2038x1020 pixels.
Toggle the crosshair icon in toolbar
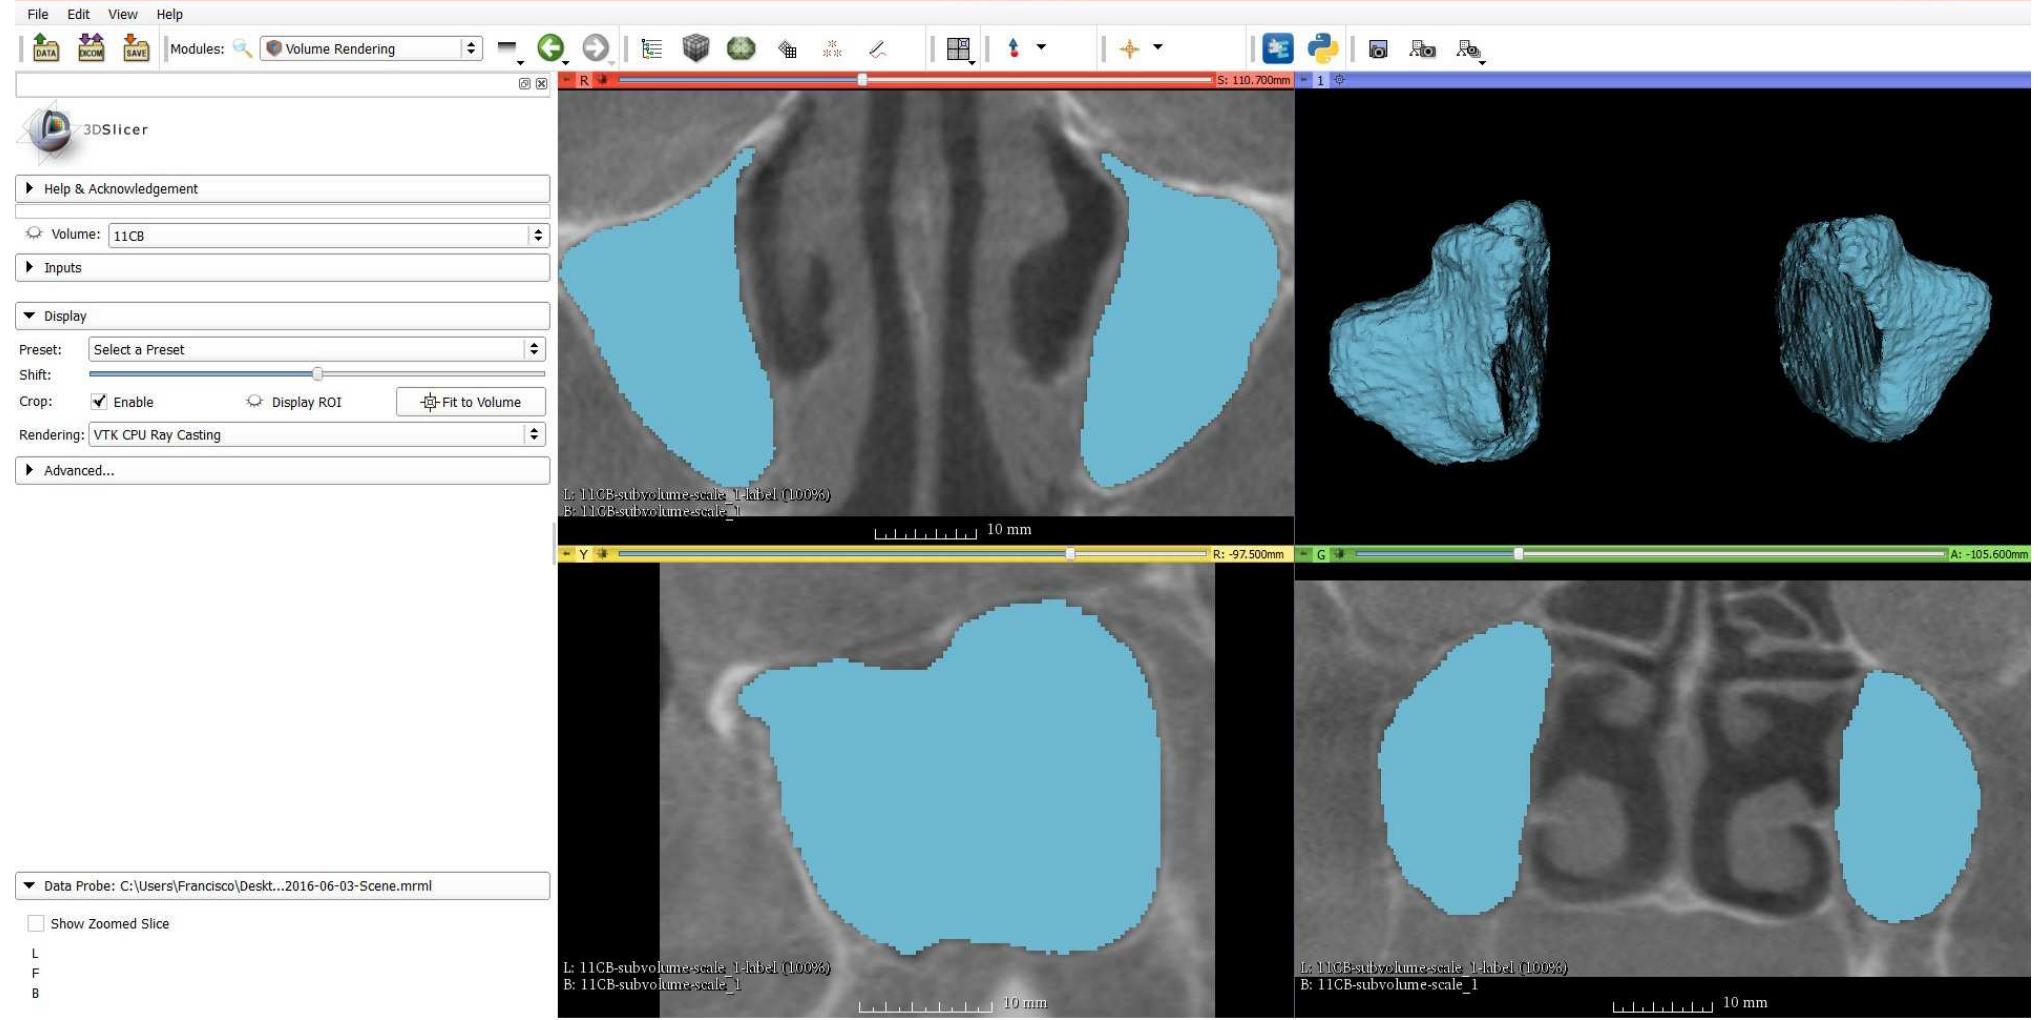(1129, 48)
